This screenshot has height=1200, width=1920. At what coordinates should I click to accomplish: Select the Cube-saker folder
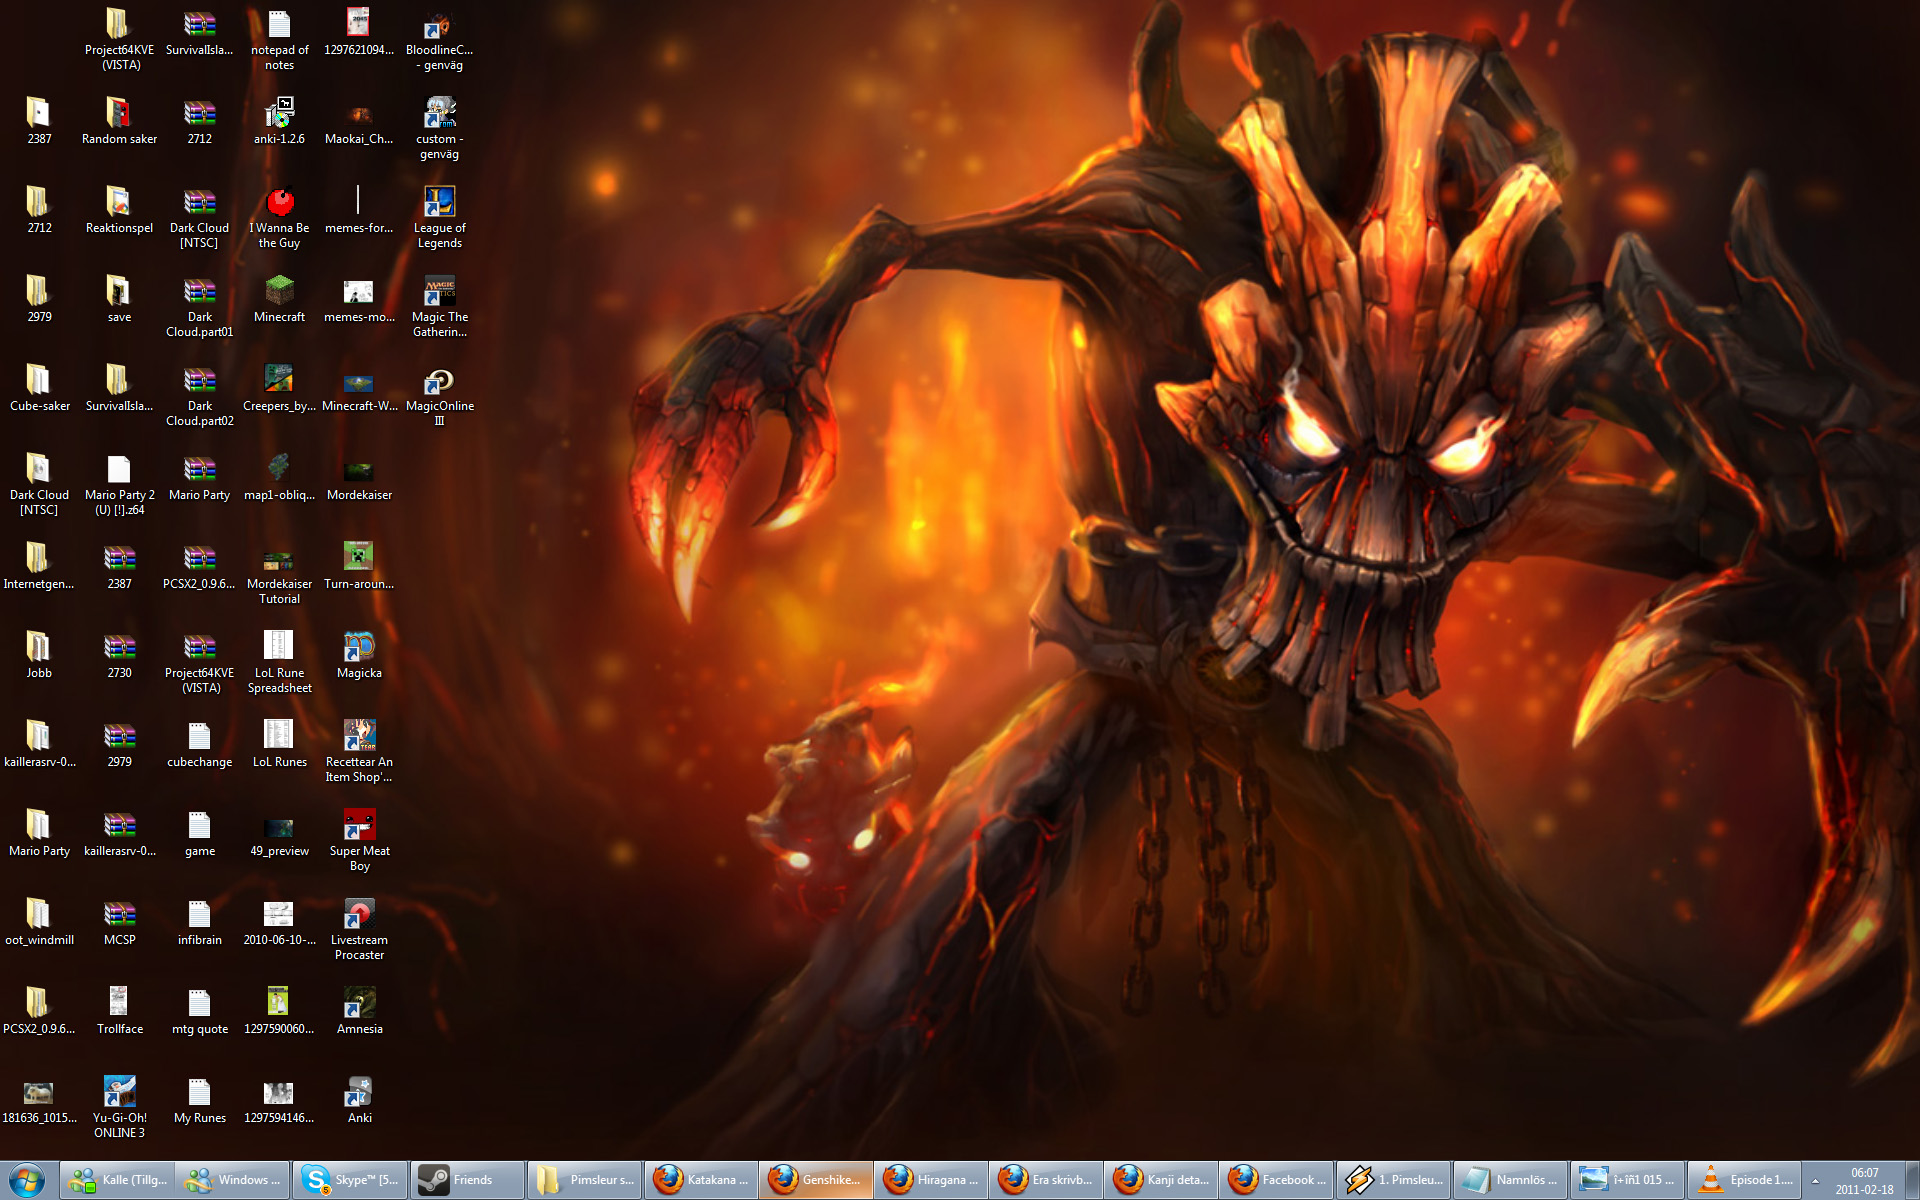(39, 388)
